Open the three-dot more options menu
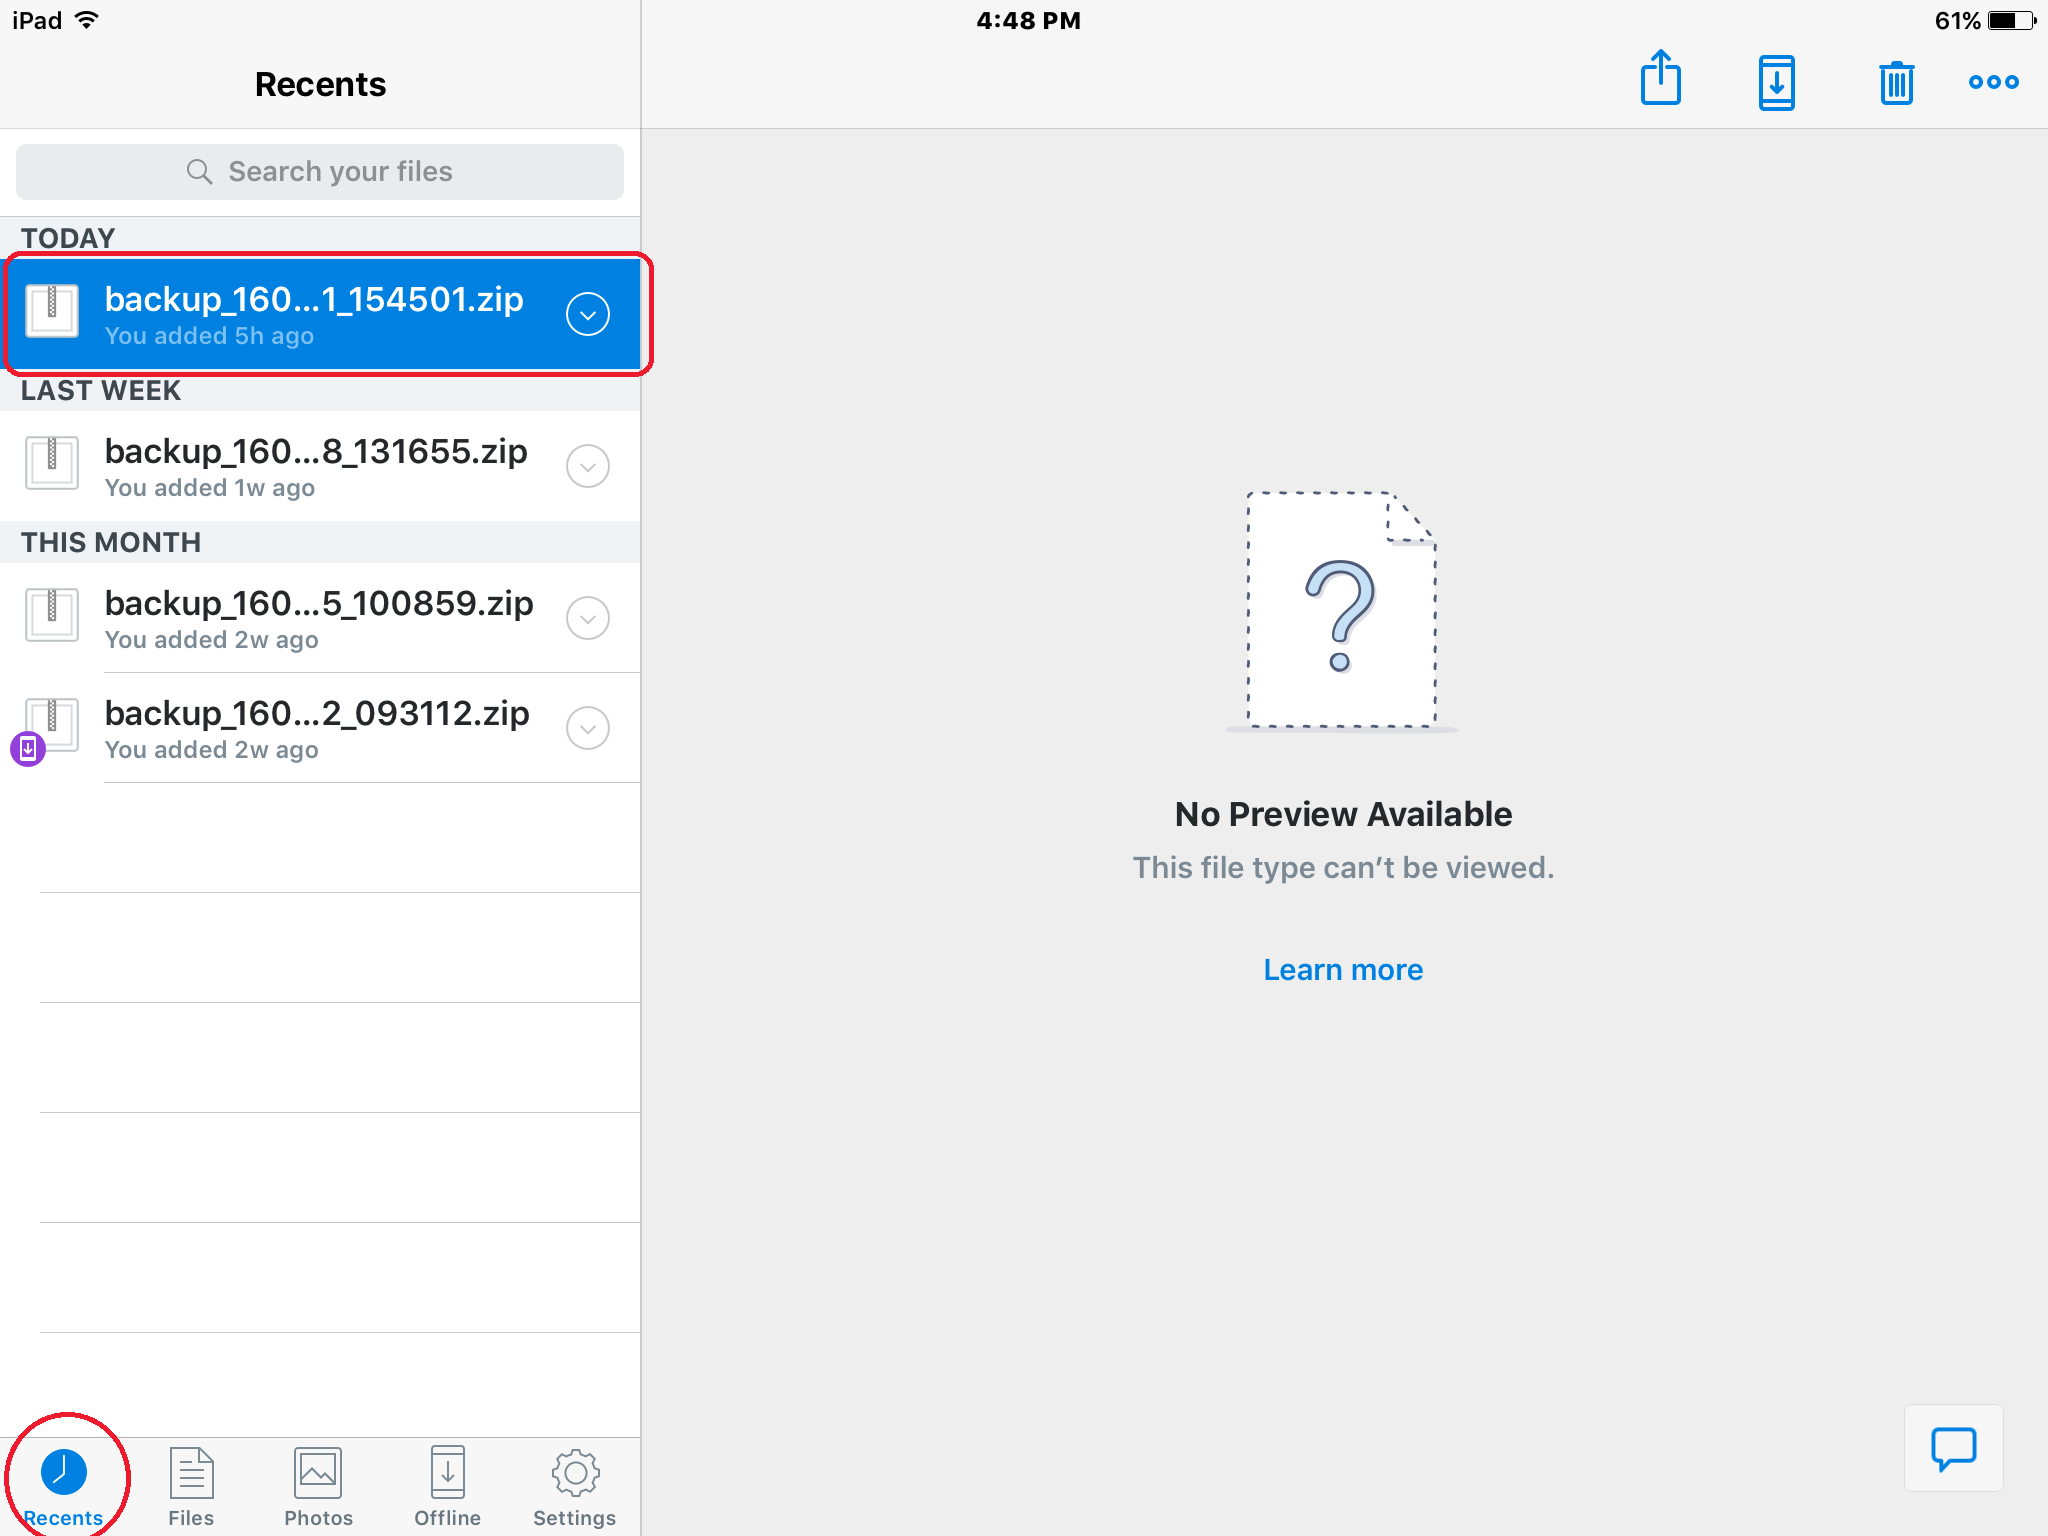This screenshot has width=2048, height=1536. (x=1993, y=82)
